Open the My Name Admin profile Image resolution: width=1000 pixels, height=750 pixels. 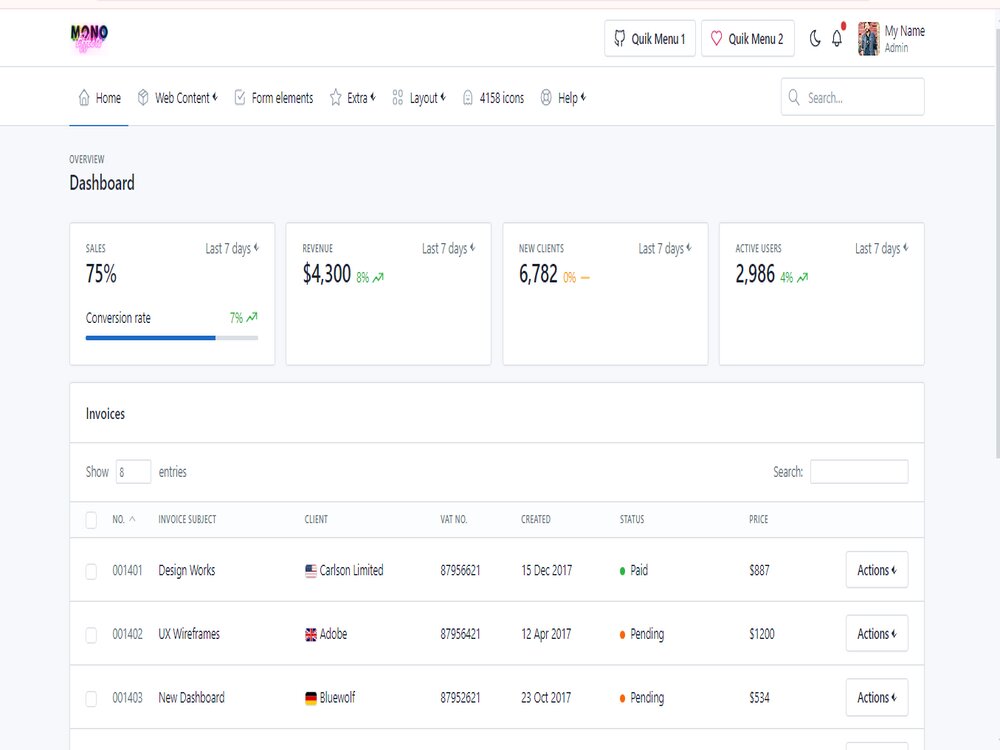[x=891, y=39]
